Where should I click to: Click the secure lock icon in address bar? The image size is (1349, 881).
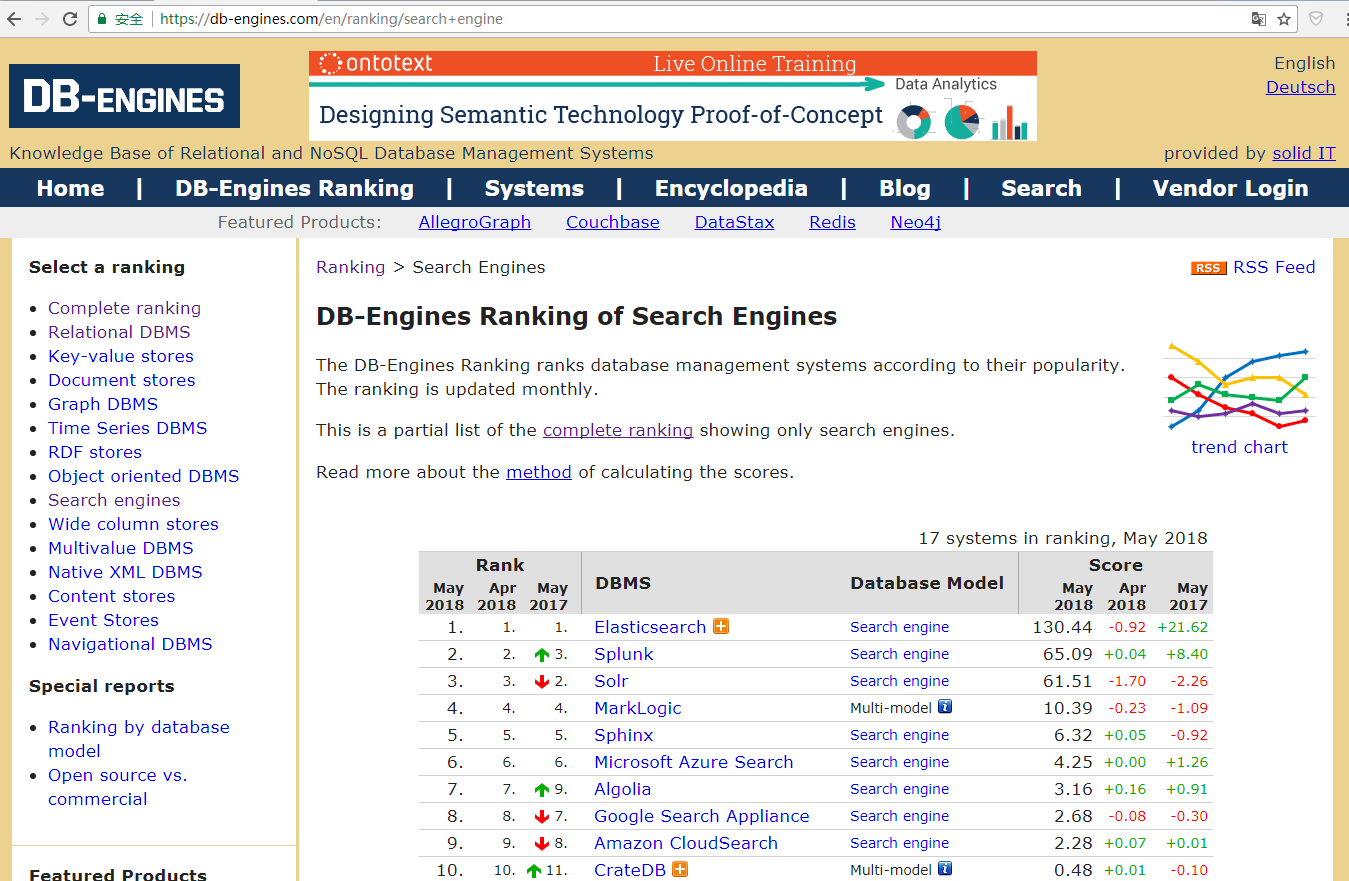click(x=102, y=19)
